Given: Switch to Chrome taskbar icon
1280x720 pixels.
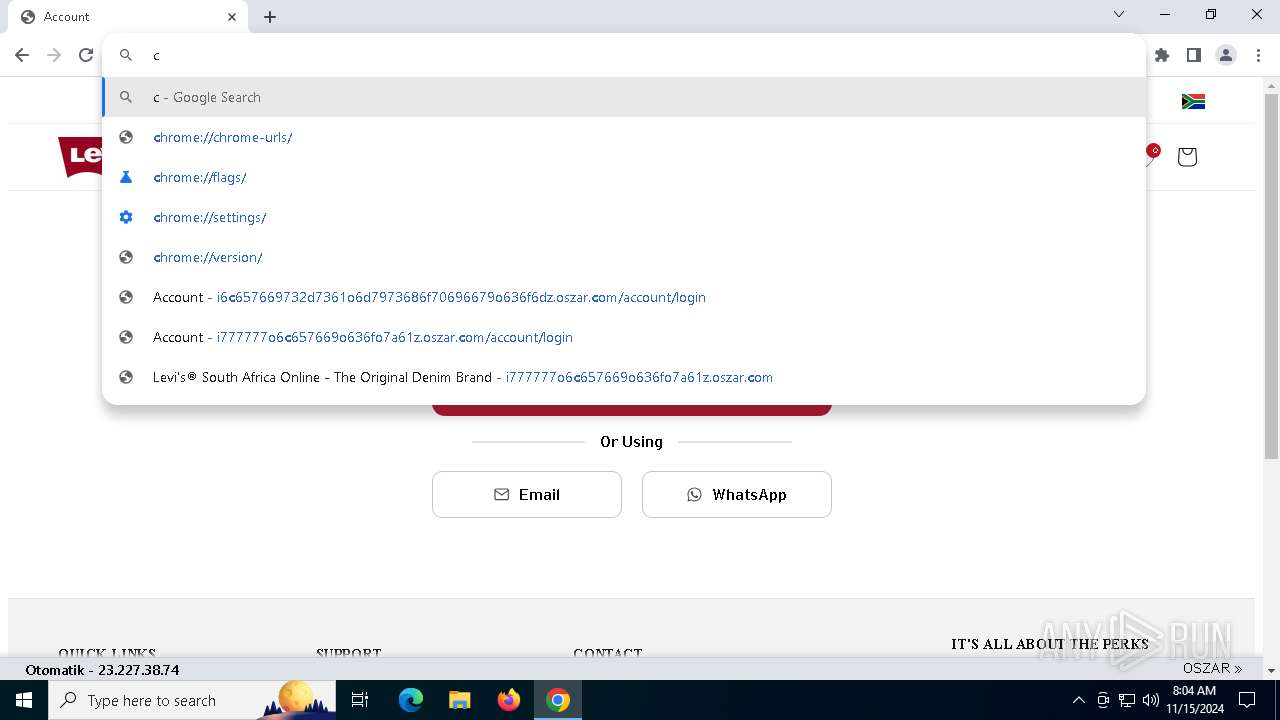Looking at the screenshot, I should pyautogui.click(x=558, y=700).
